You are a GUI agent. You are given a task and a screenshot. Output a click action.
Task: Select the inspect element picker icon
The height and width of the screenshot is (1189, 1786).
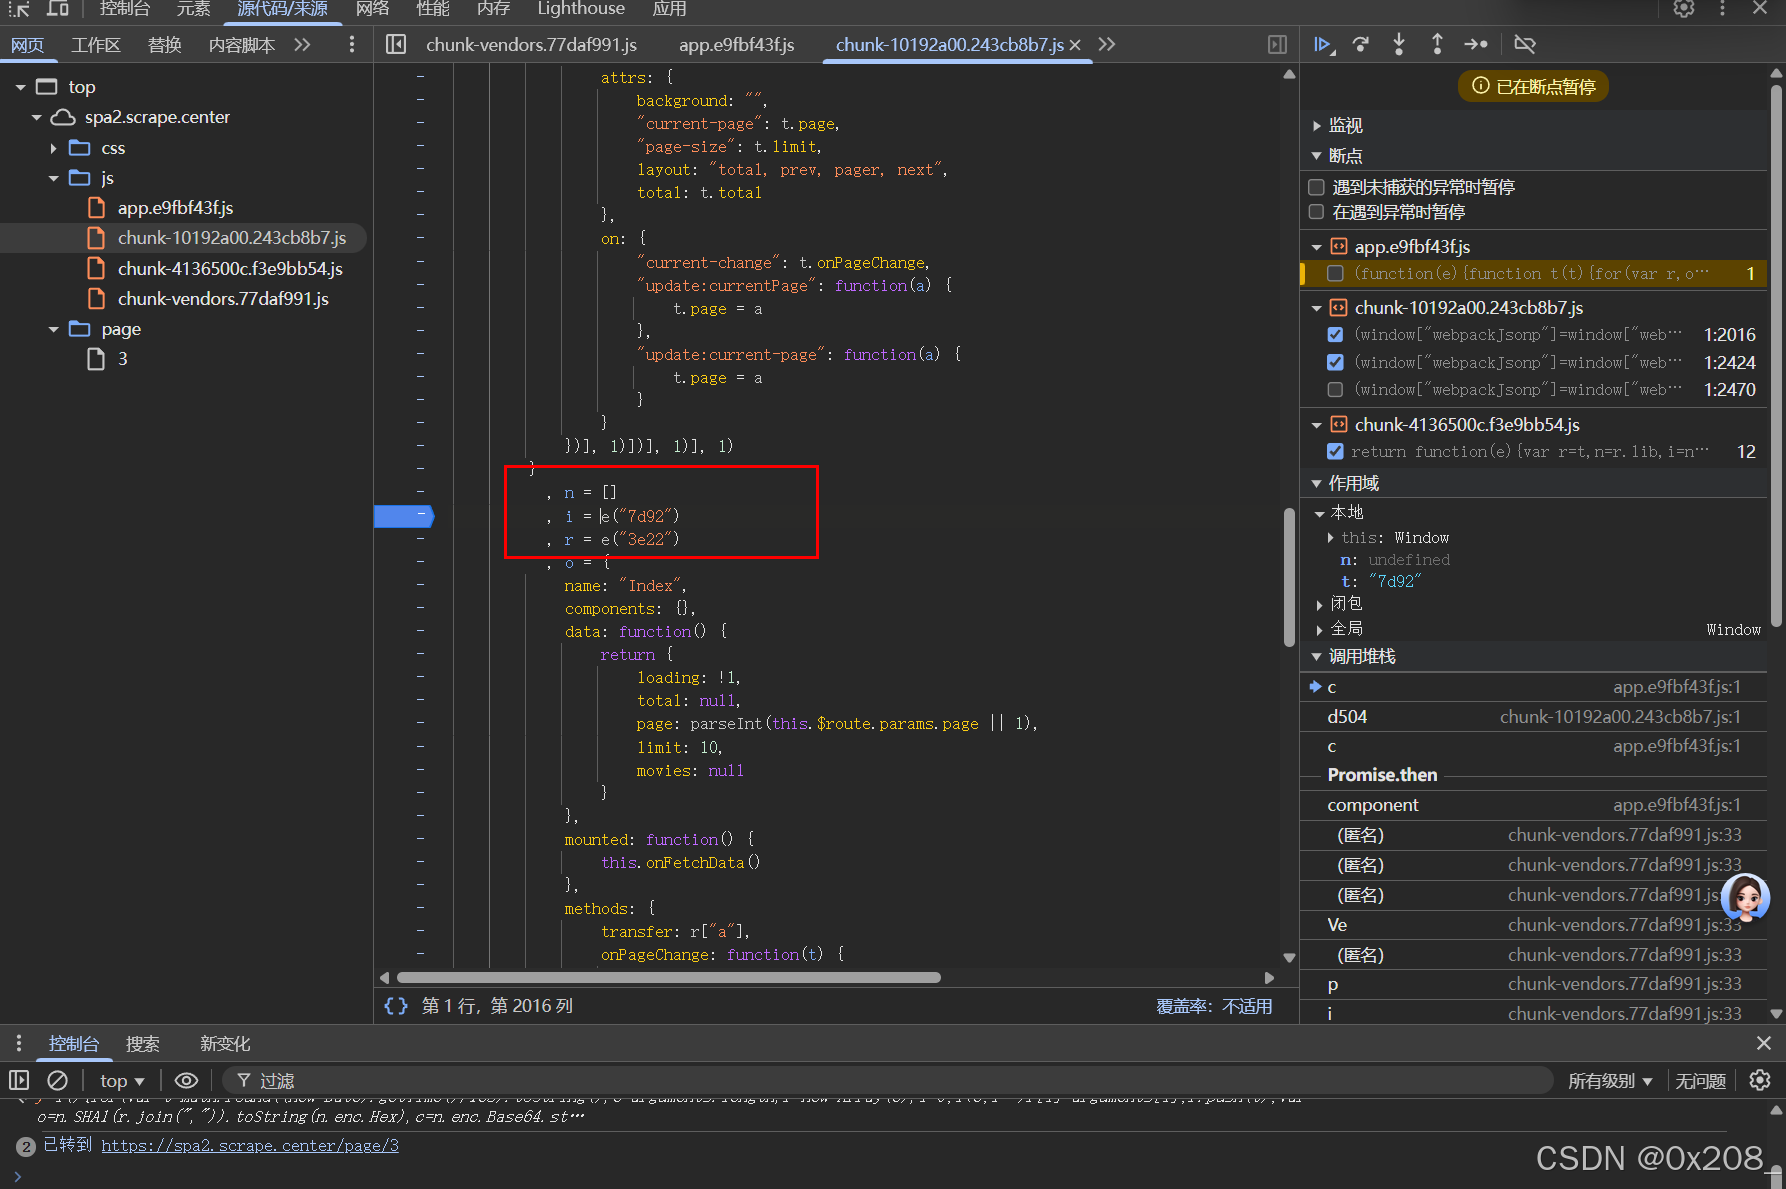click(x=19, y=9)
